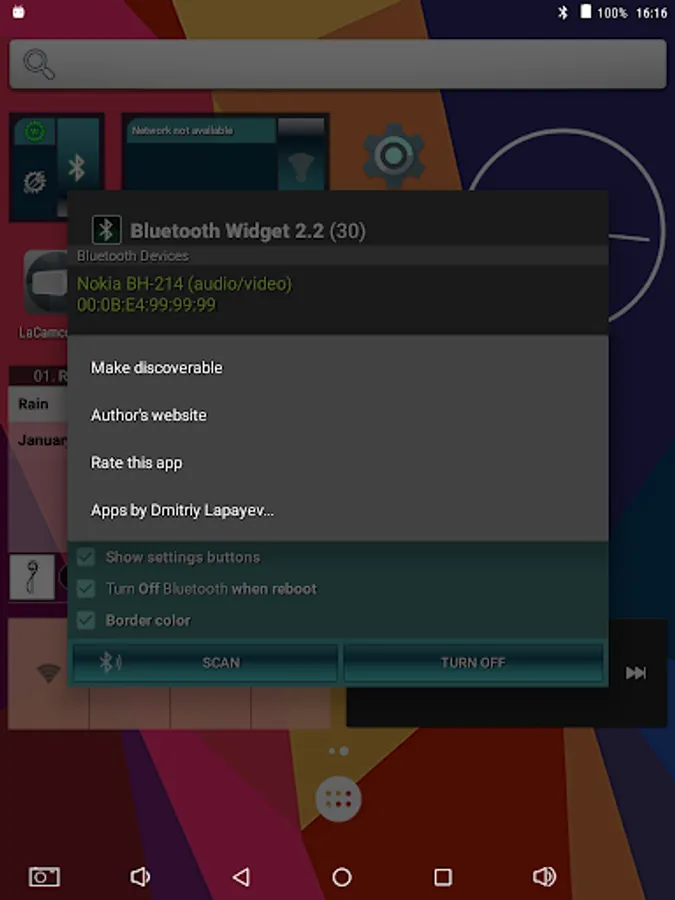The height and width of the screenshot is (900, 675).
Task: Tap the home screen search bar
Action: tap(338, 64)
